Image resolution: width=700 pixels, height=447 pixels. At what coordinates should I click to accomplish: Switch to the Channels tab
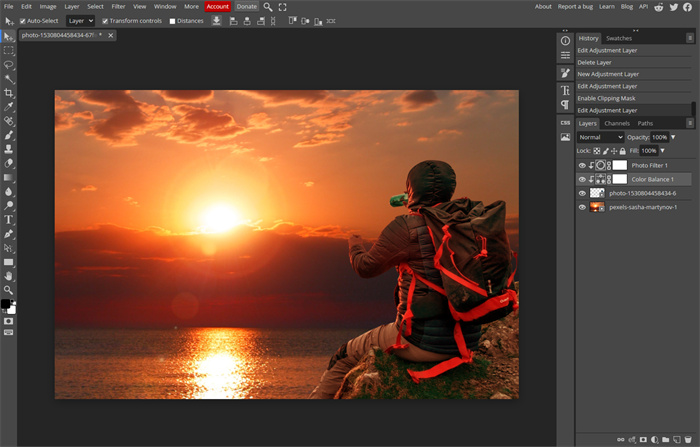pos(617,123)
